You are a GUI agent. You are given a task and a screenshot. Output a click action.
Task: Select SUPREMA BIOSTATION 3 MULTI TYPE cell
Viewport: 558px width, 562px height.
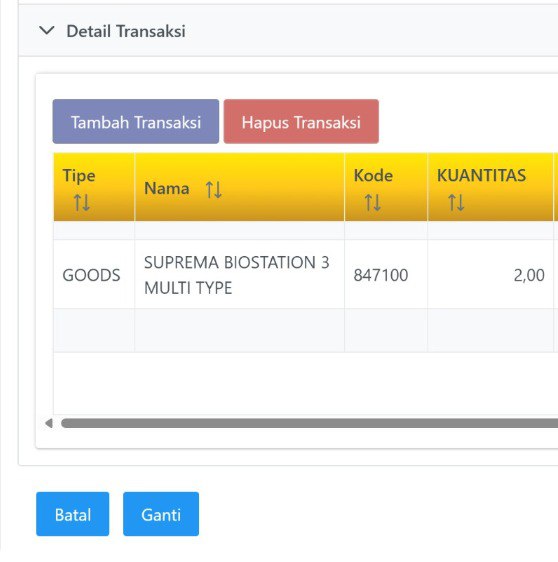pos(239,275)
